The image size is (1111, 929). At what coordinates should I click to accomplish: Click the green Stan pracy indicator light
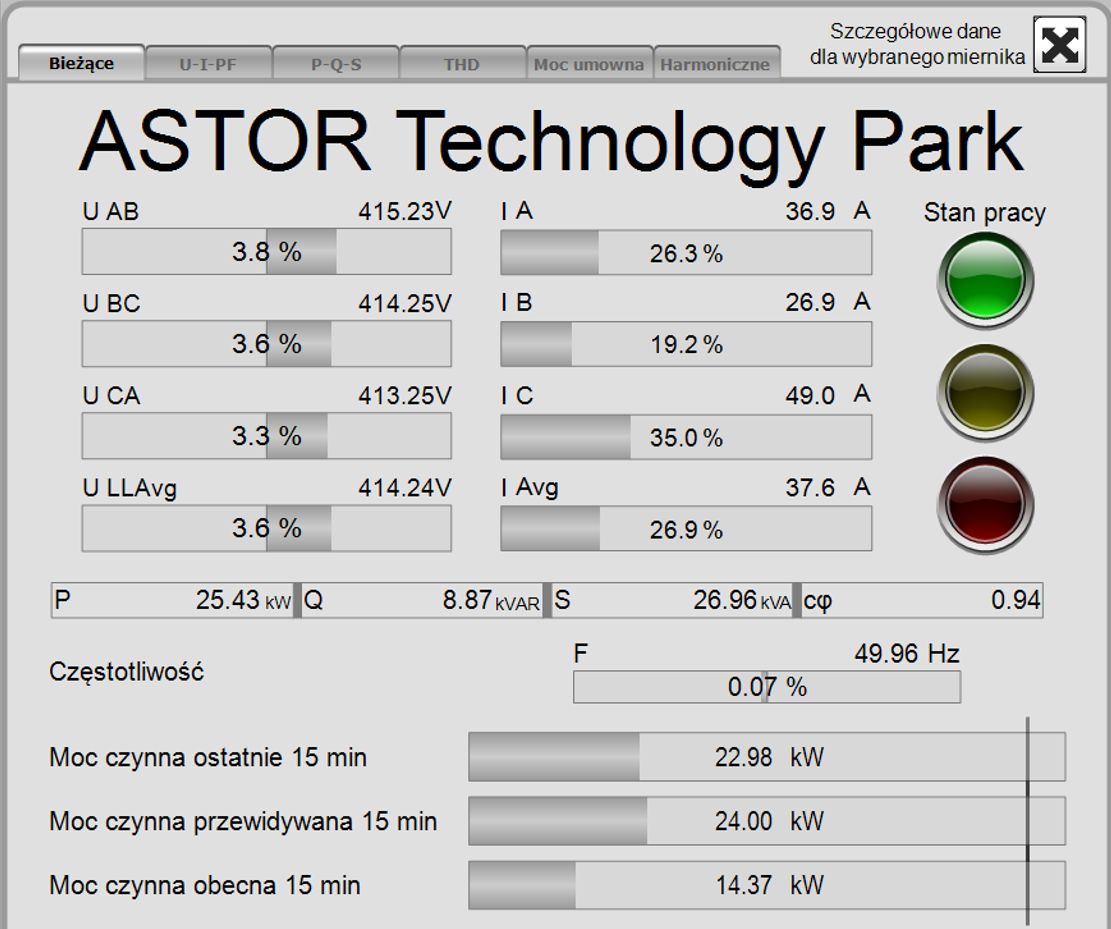click(985, 281)
